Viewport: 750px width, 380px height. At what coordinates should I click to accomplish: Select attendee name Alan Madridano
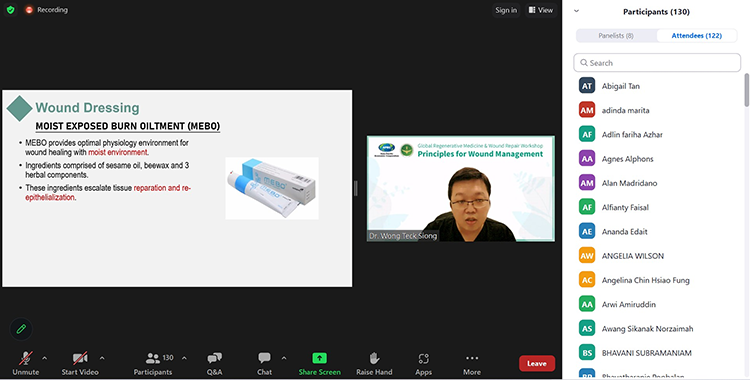629,183
